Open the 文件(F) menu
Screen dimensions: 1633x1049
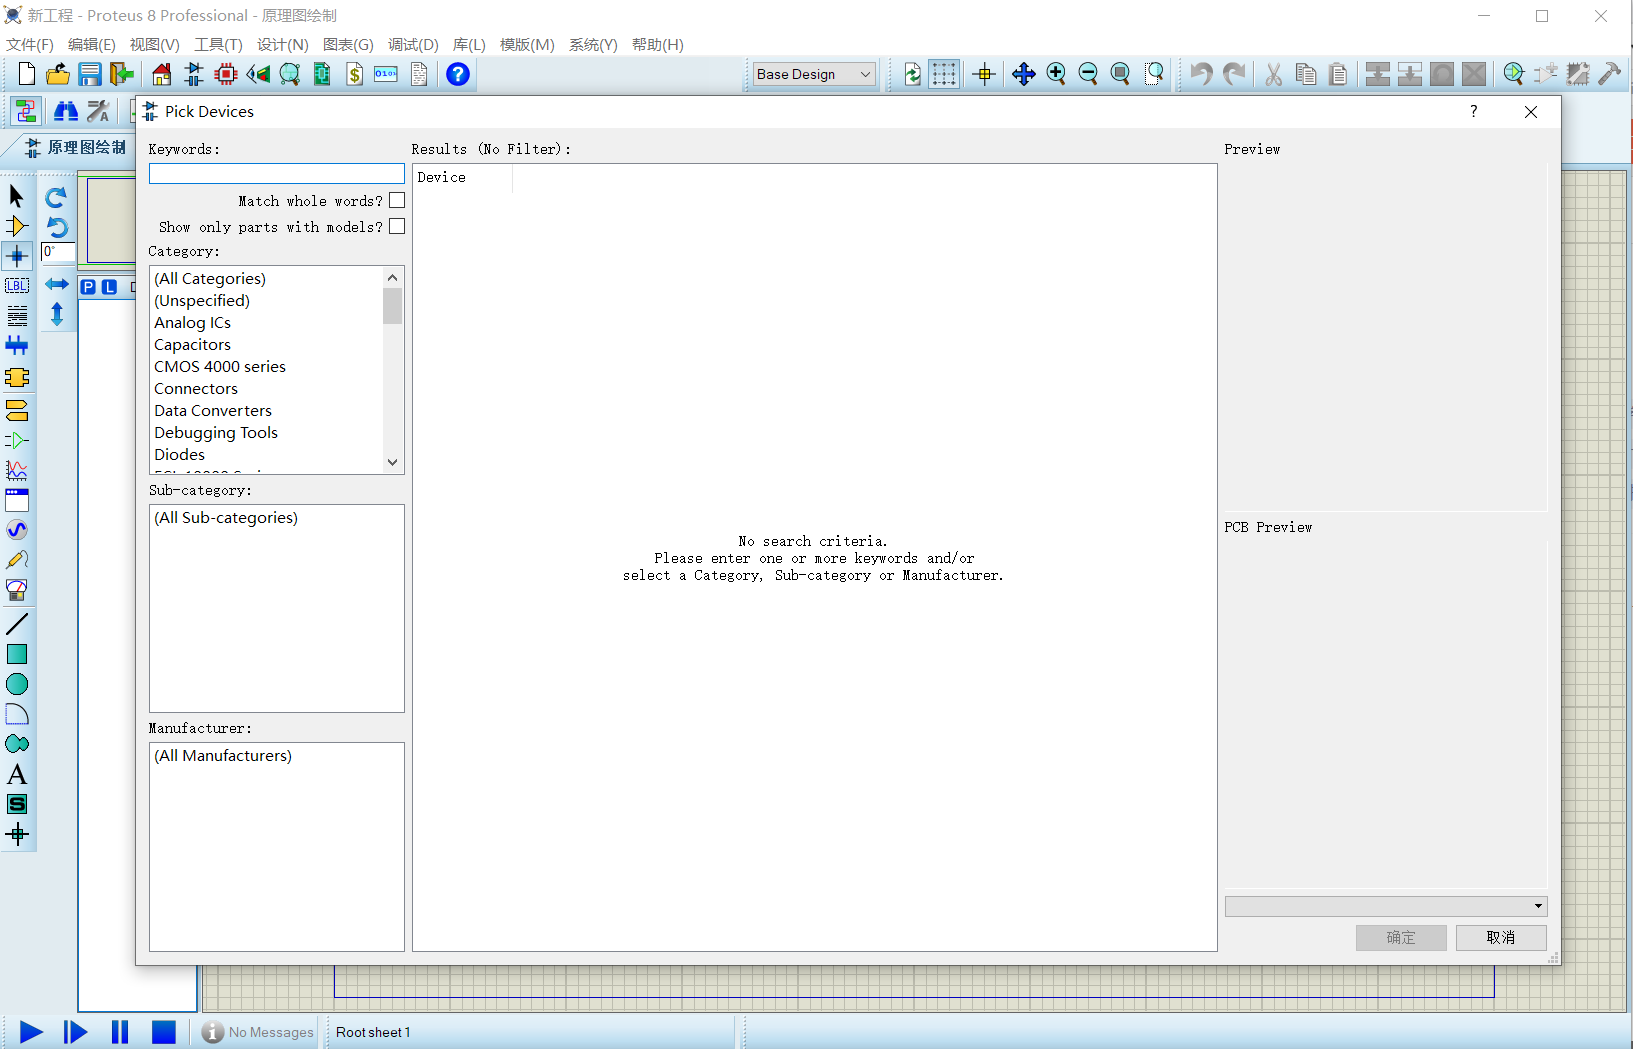coord(30,45)
